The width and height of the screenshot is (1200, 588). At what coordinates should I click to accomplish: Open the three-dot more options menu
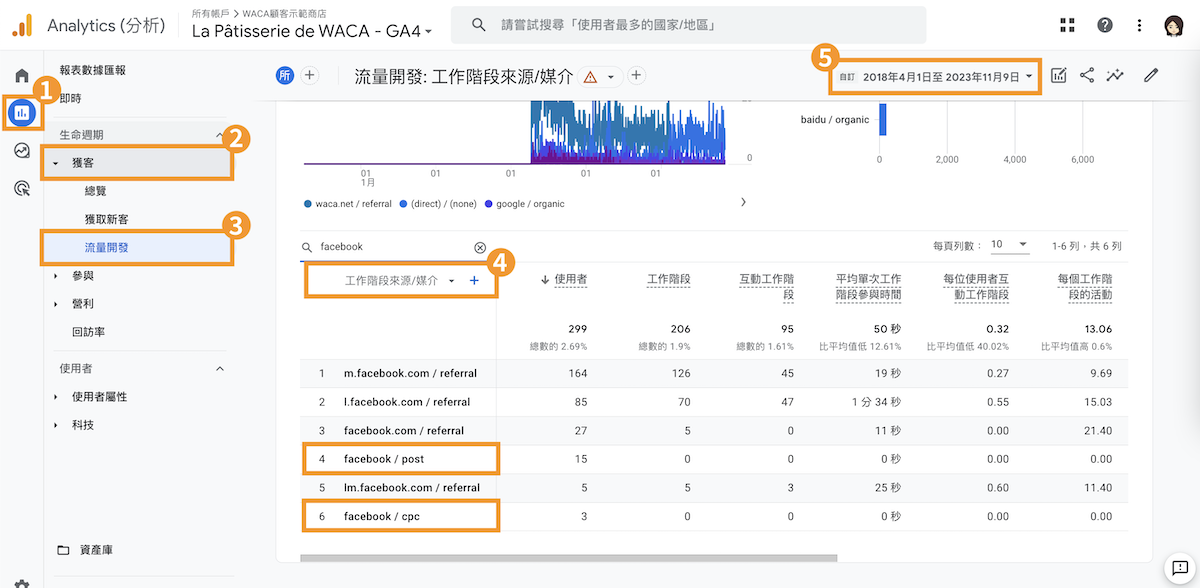point(1140,25)
